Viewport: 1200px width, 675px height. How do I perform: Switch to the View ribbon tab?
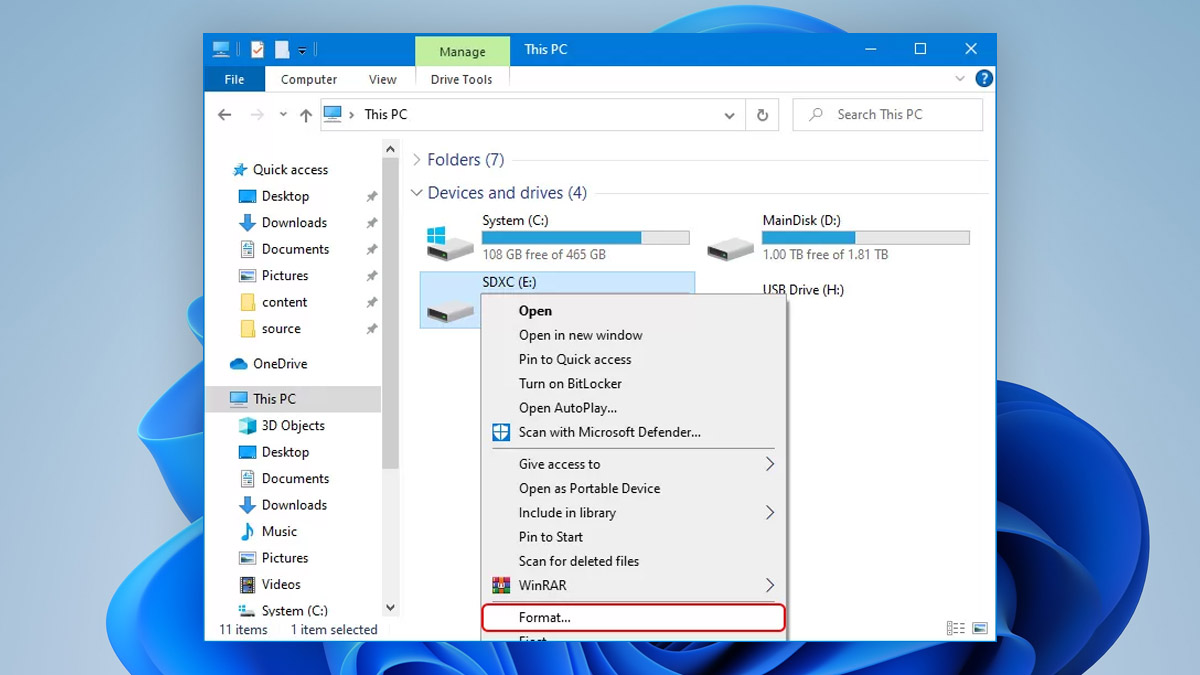click(382, 79)
